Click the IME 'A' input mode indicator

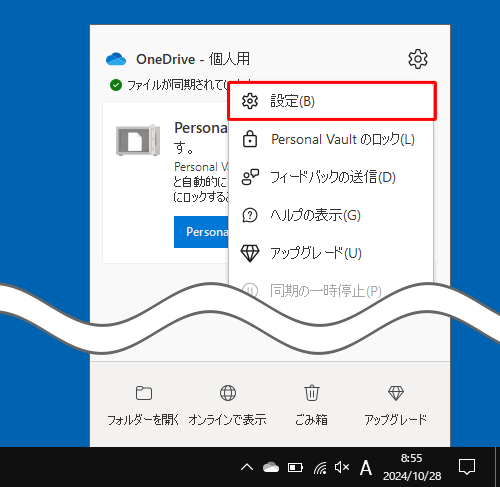366,468
